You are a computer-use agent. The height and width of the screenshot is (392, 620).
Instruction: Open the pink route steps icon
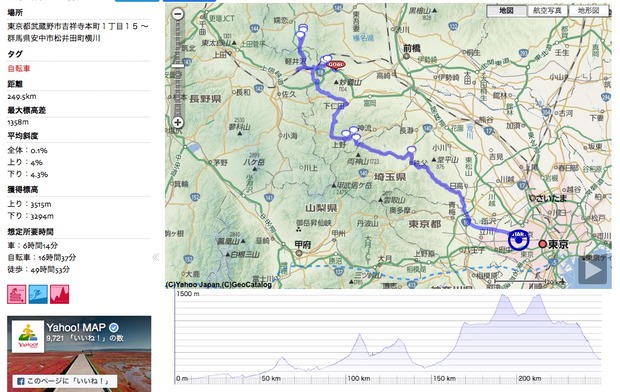point(17,294)
